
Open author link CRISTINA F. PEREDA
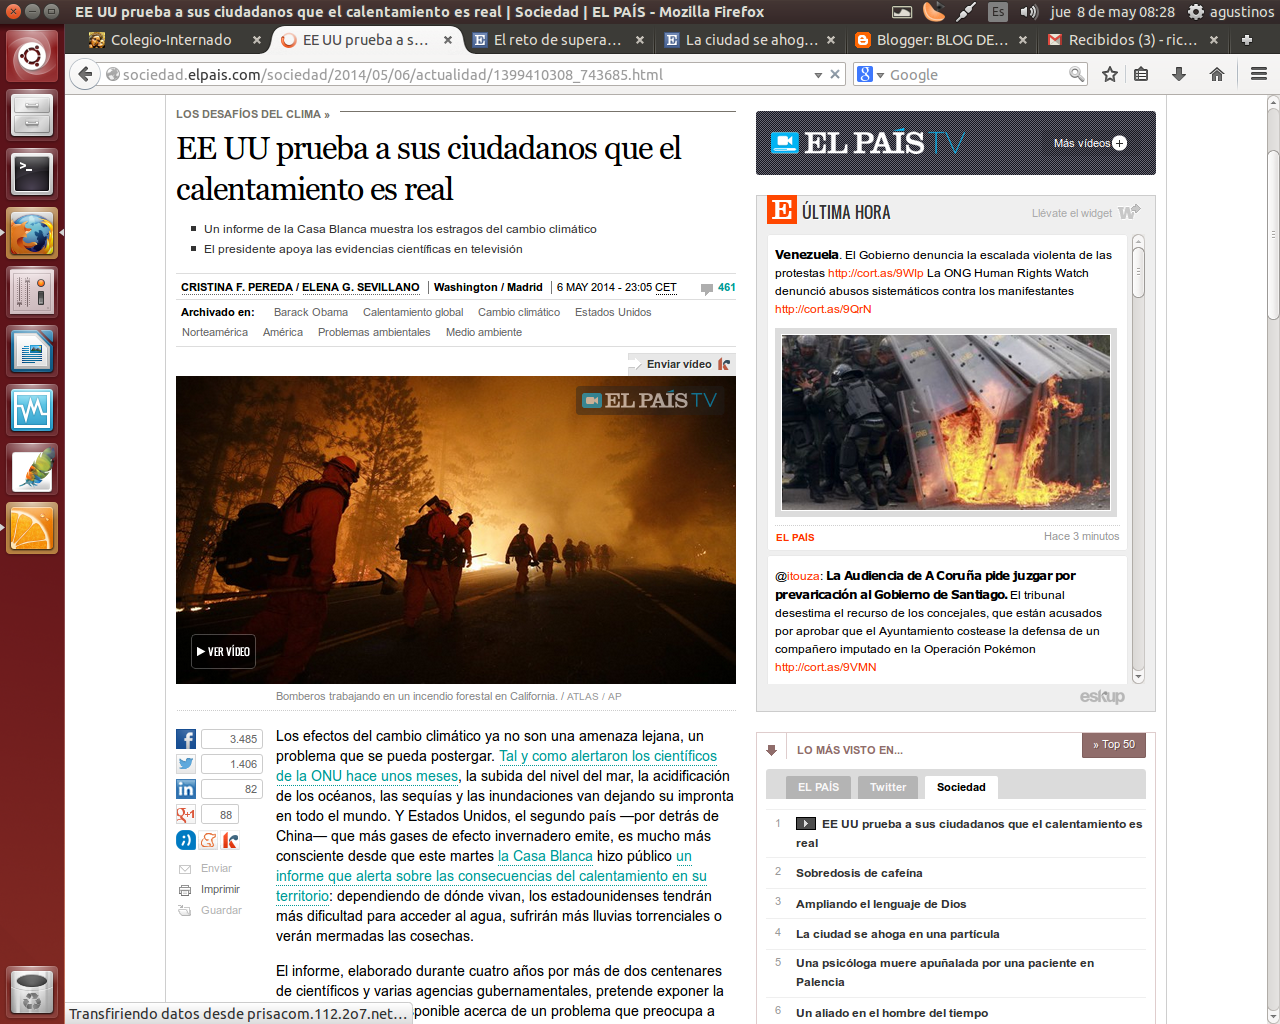[237, 288]
